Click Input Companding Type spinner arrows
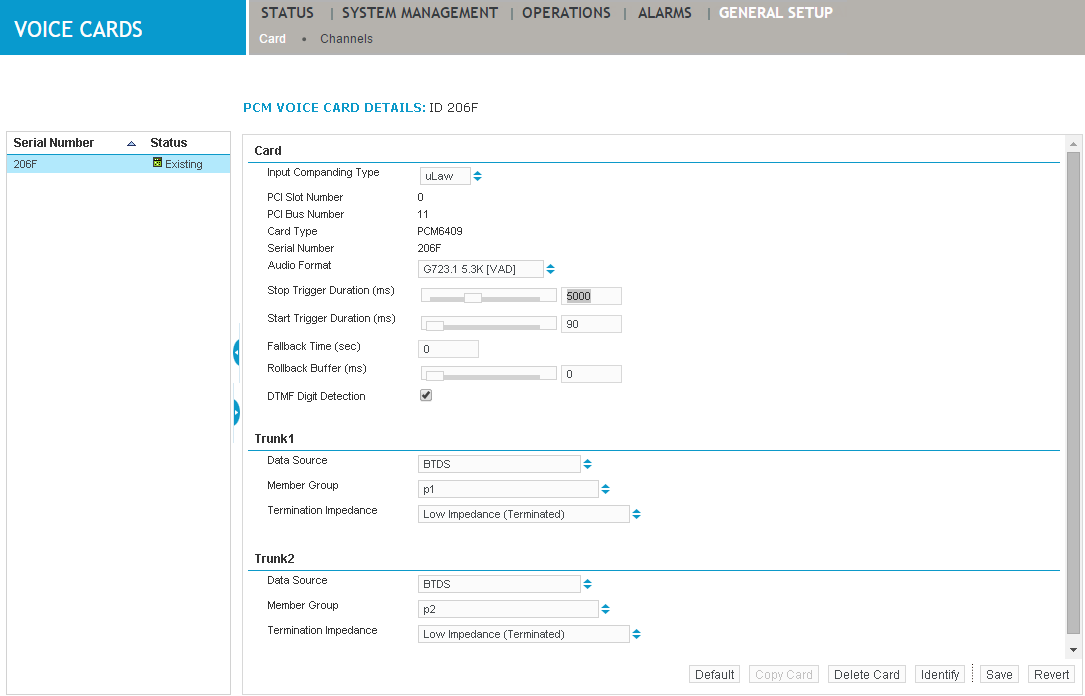The width and height of the screenshot is (1085, 696). tap(477, 176)
